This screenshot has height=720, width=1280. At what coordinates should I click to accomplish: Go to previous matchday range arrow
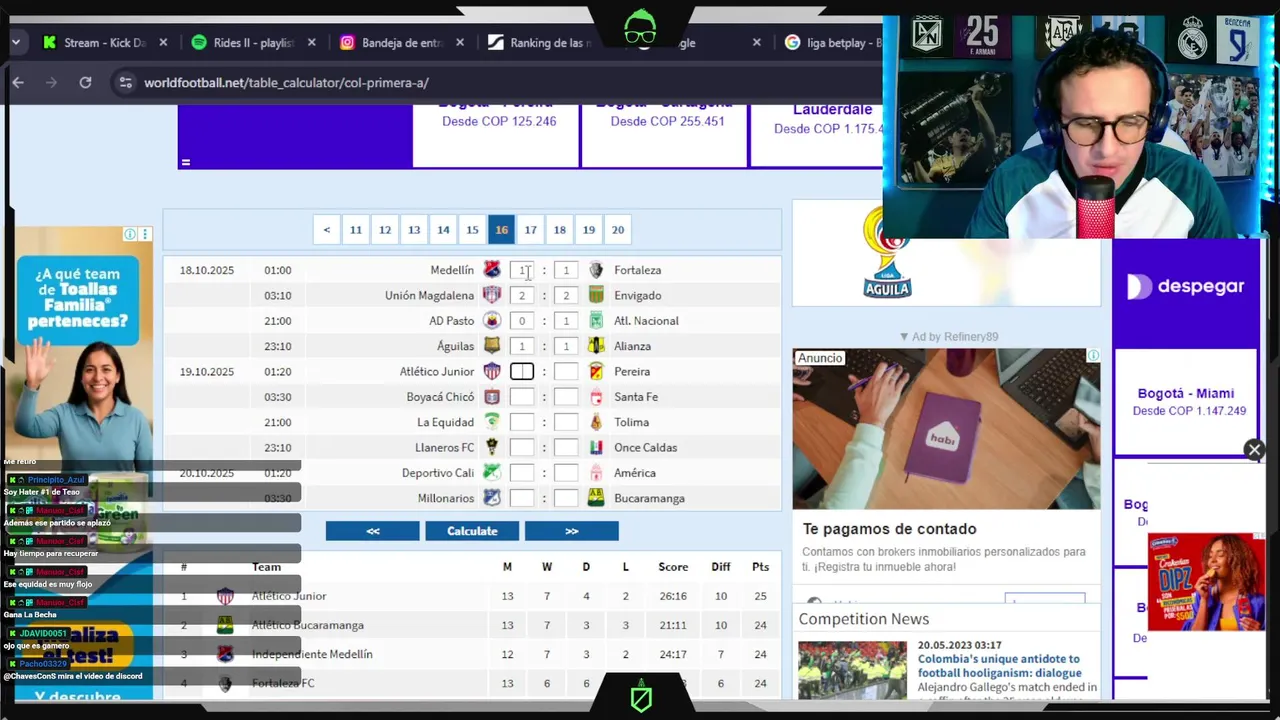coord(326,230)
